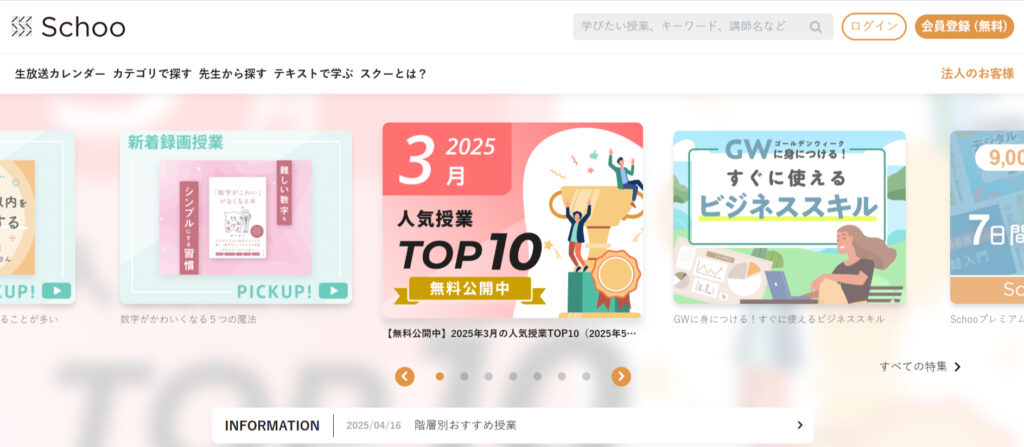Click chevron next to すべての特集

(x=957, y=367)
